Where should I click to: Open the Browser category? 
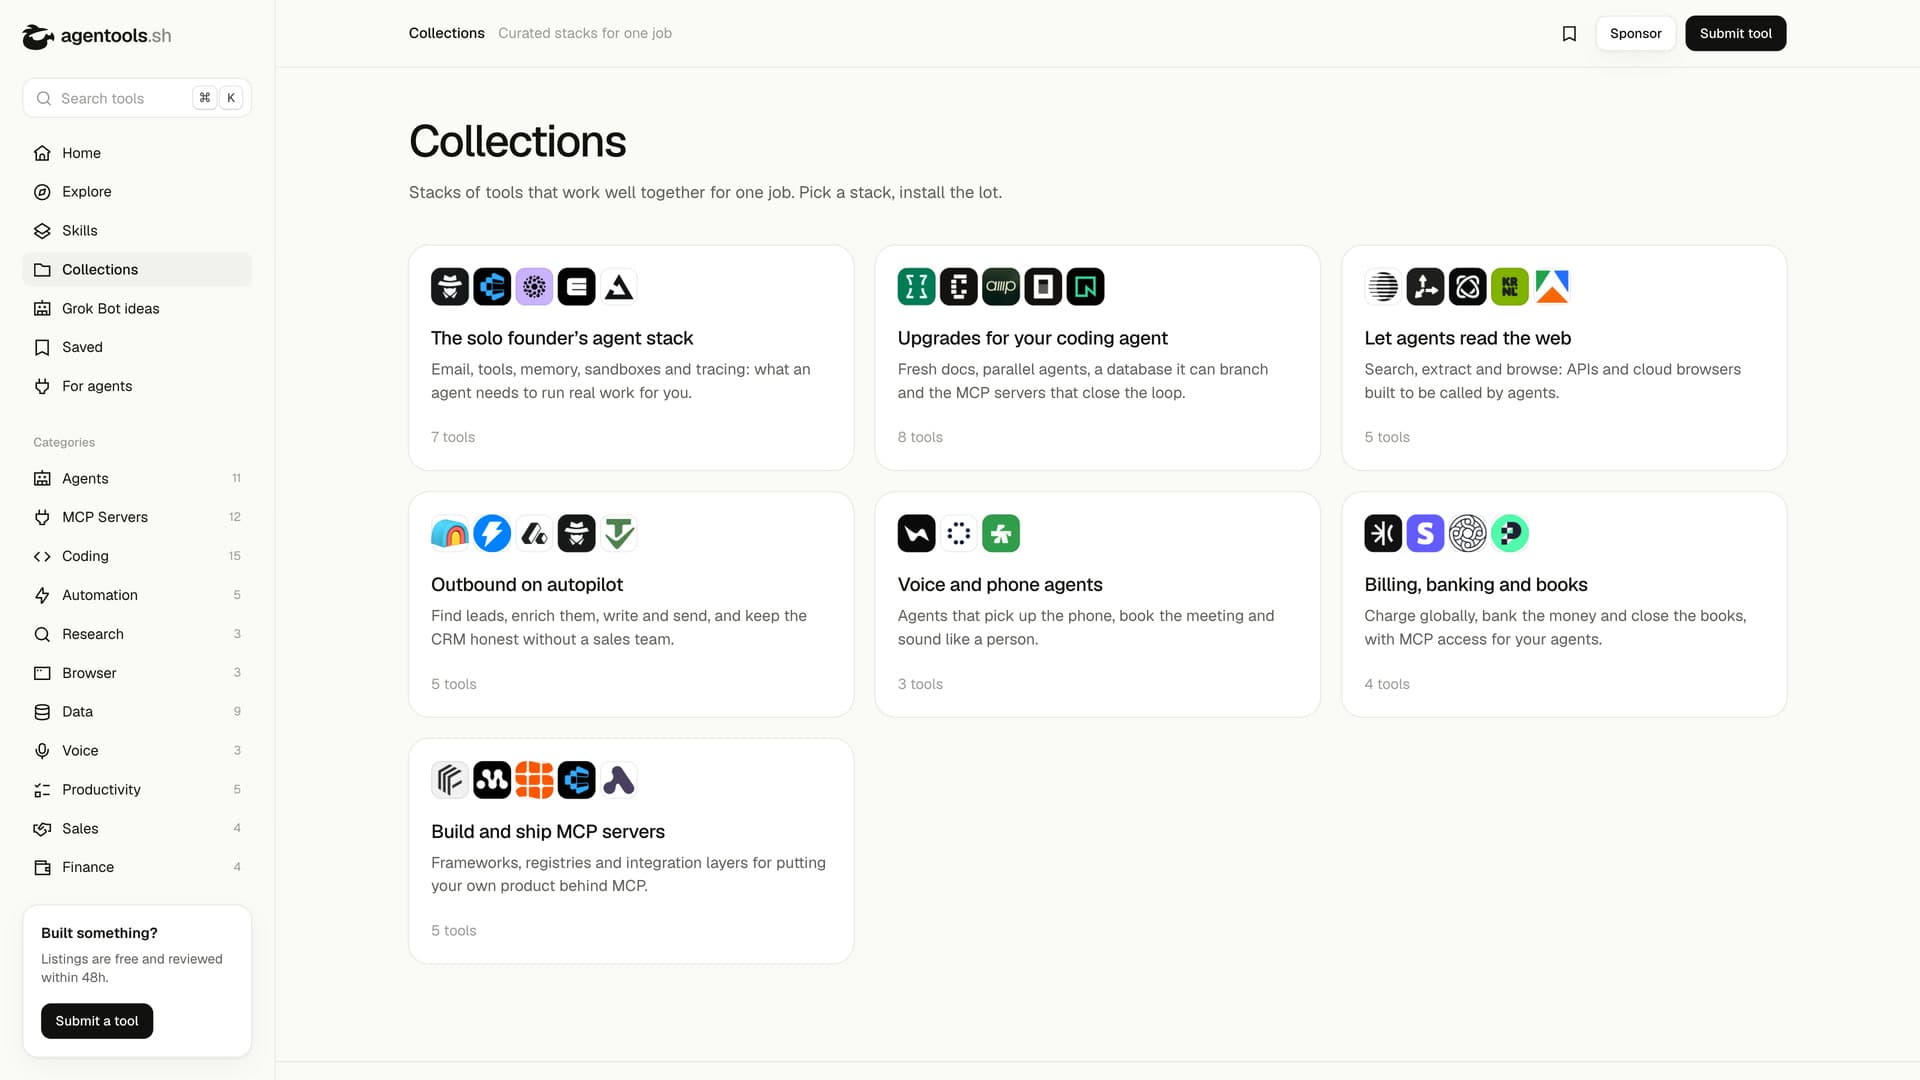(137, 673)
